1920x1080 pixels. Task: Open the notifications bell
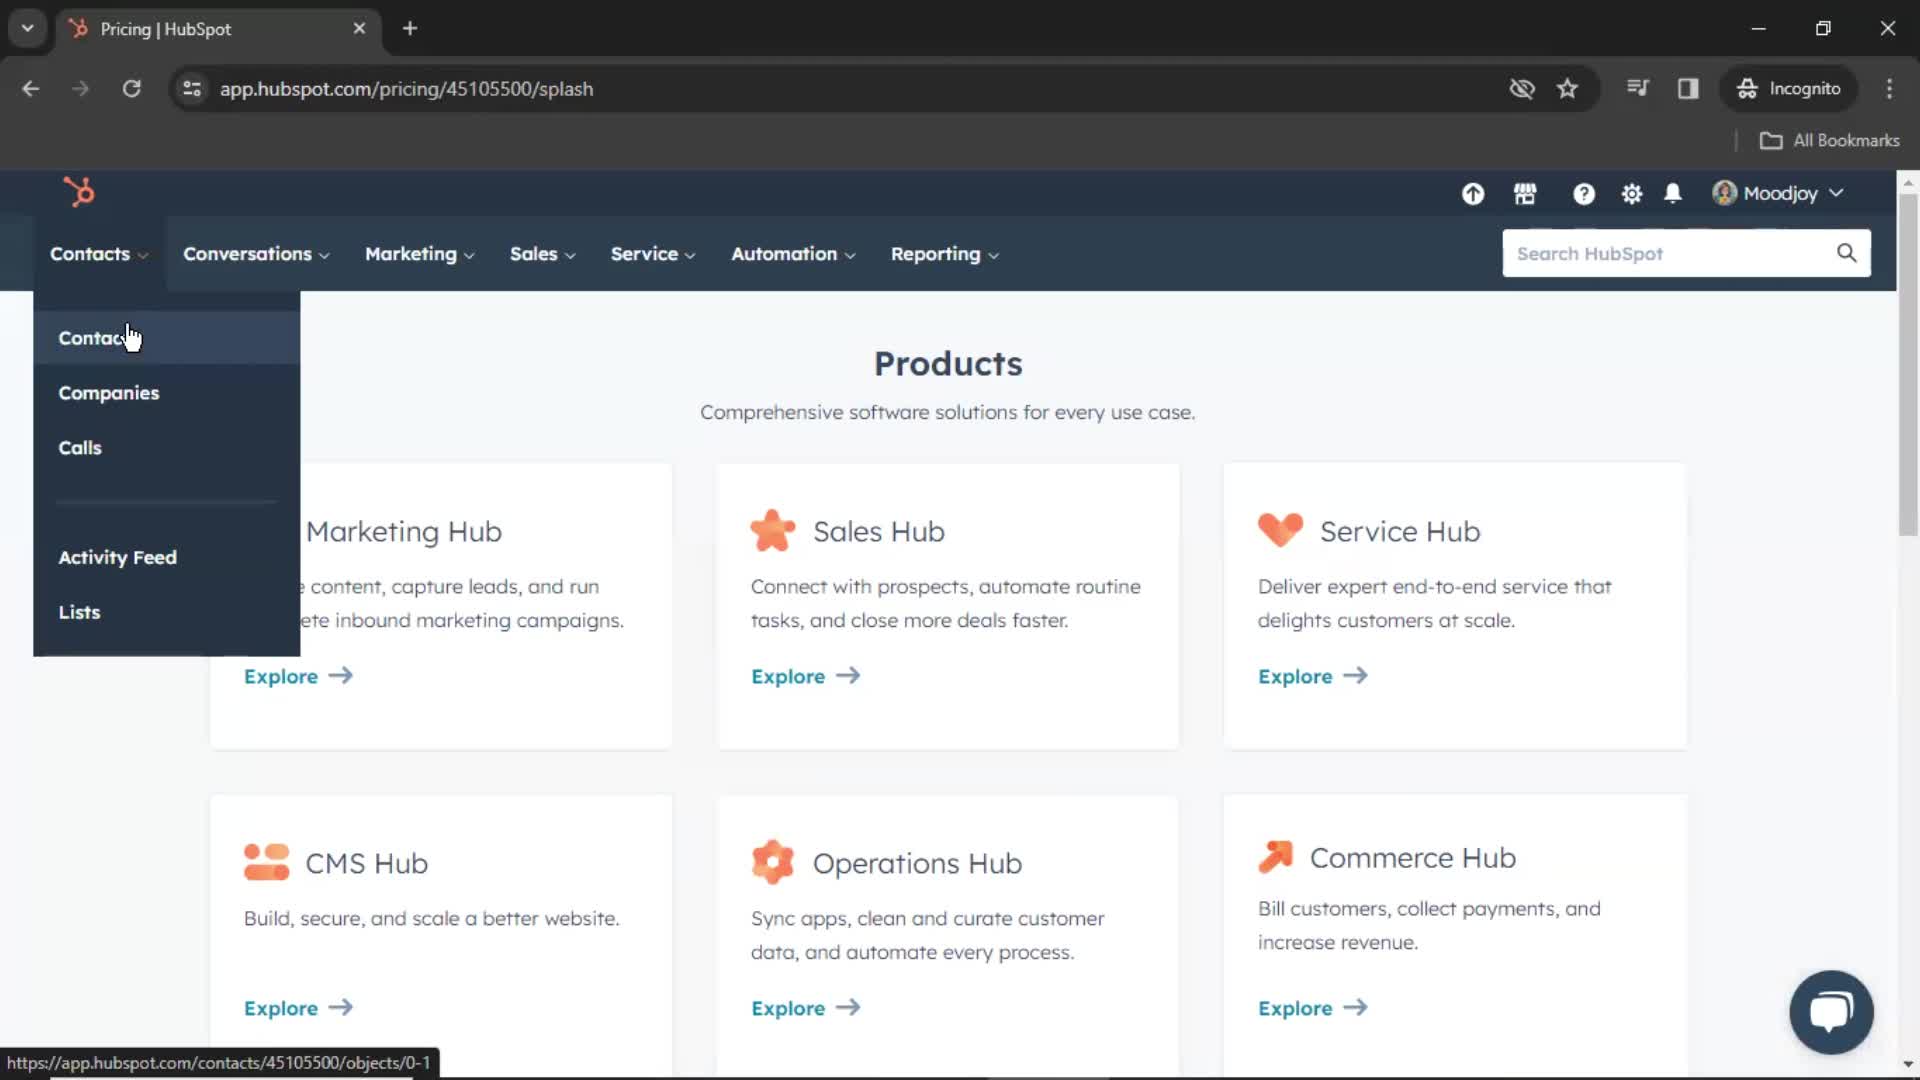click(x=1672, y=194)
